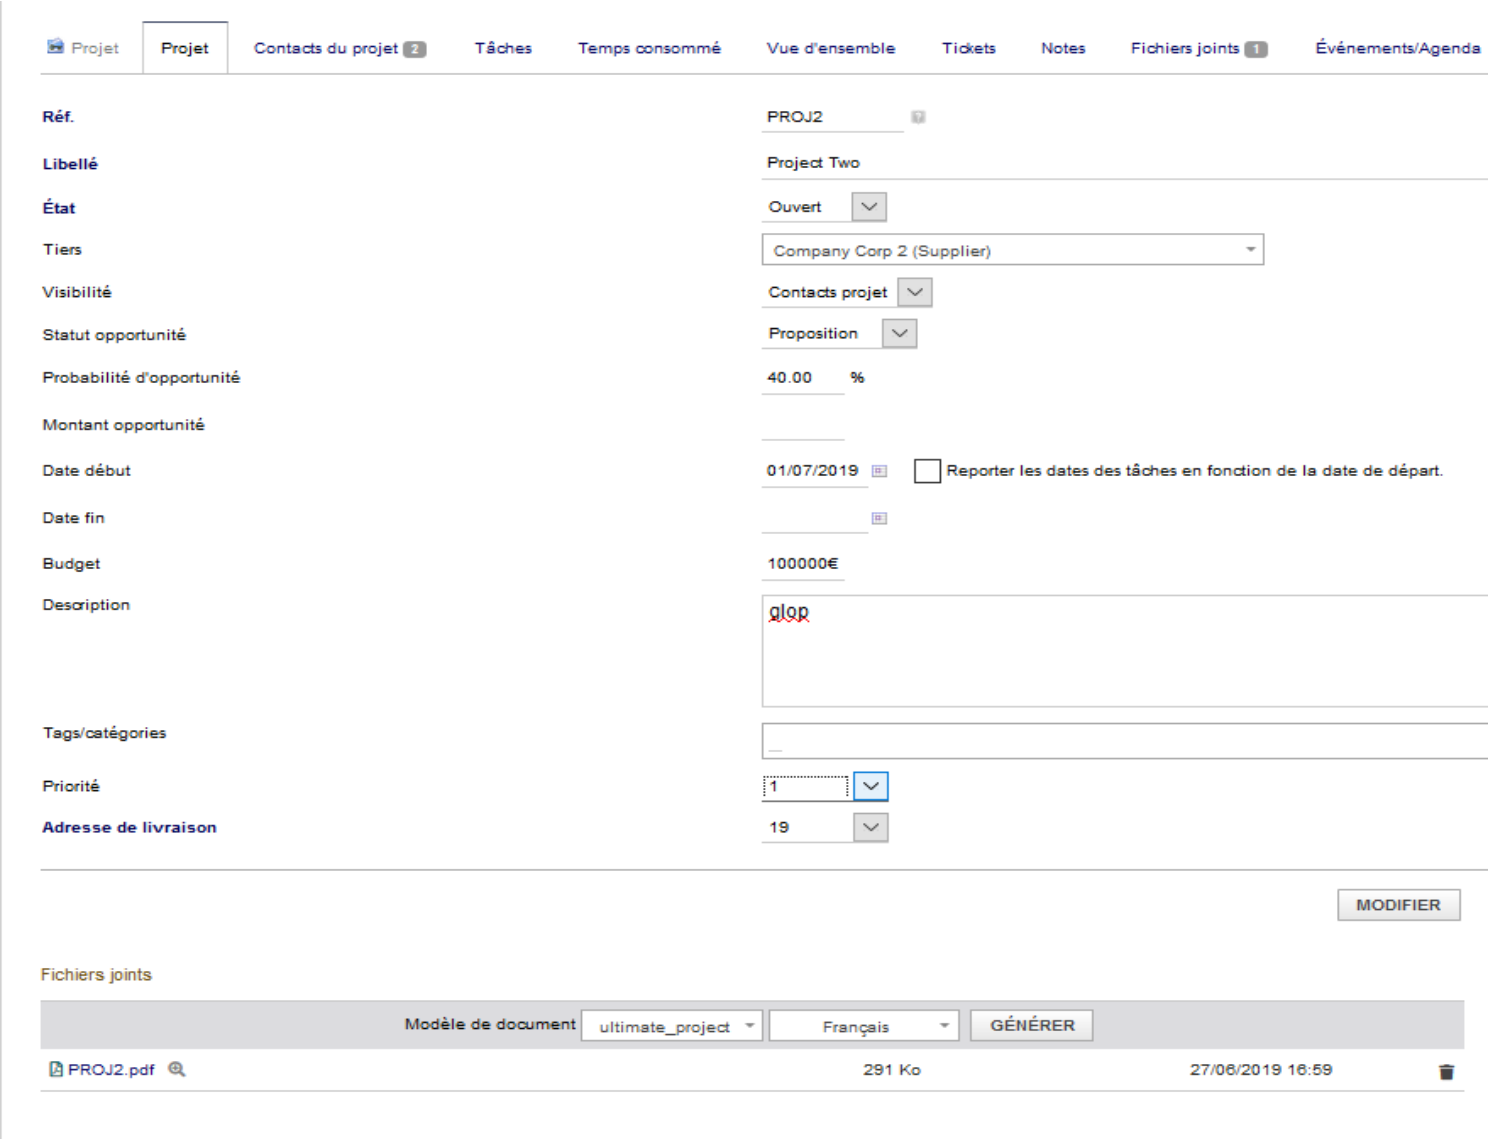
Task: Toggle Reporter les dates des tâches checkbox
Action: [927, 471]
